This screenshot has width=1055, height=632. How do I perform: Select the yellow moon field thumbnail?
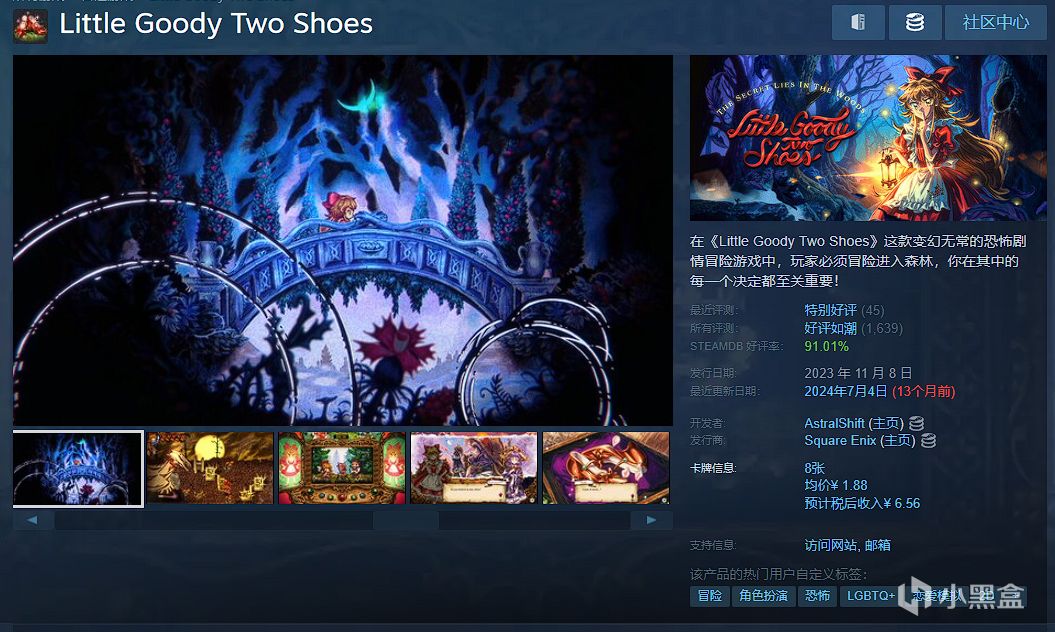click(210, 468)
